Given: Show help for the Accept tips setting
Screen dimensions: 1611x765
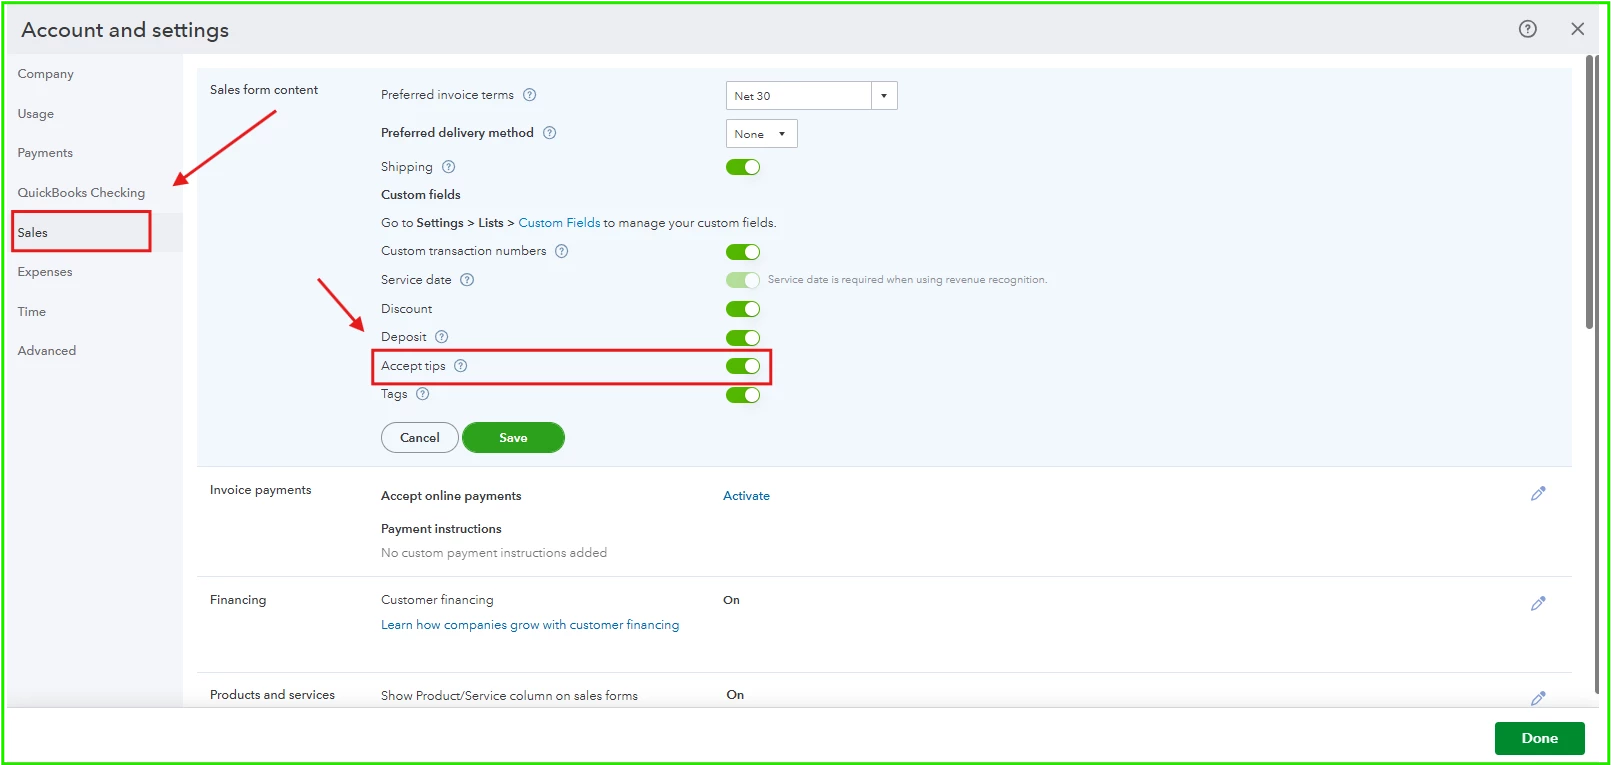Looking at the screenshot, I should tap(461, 366).
